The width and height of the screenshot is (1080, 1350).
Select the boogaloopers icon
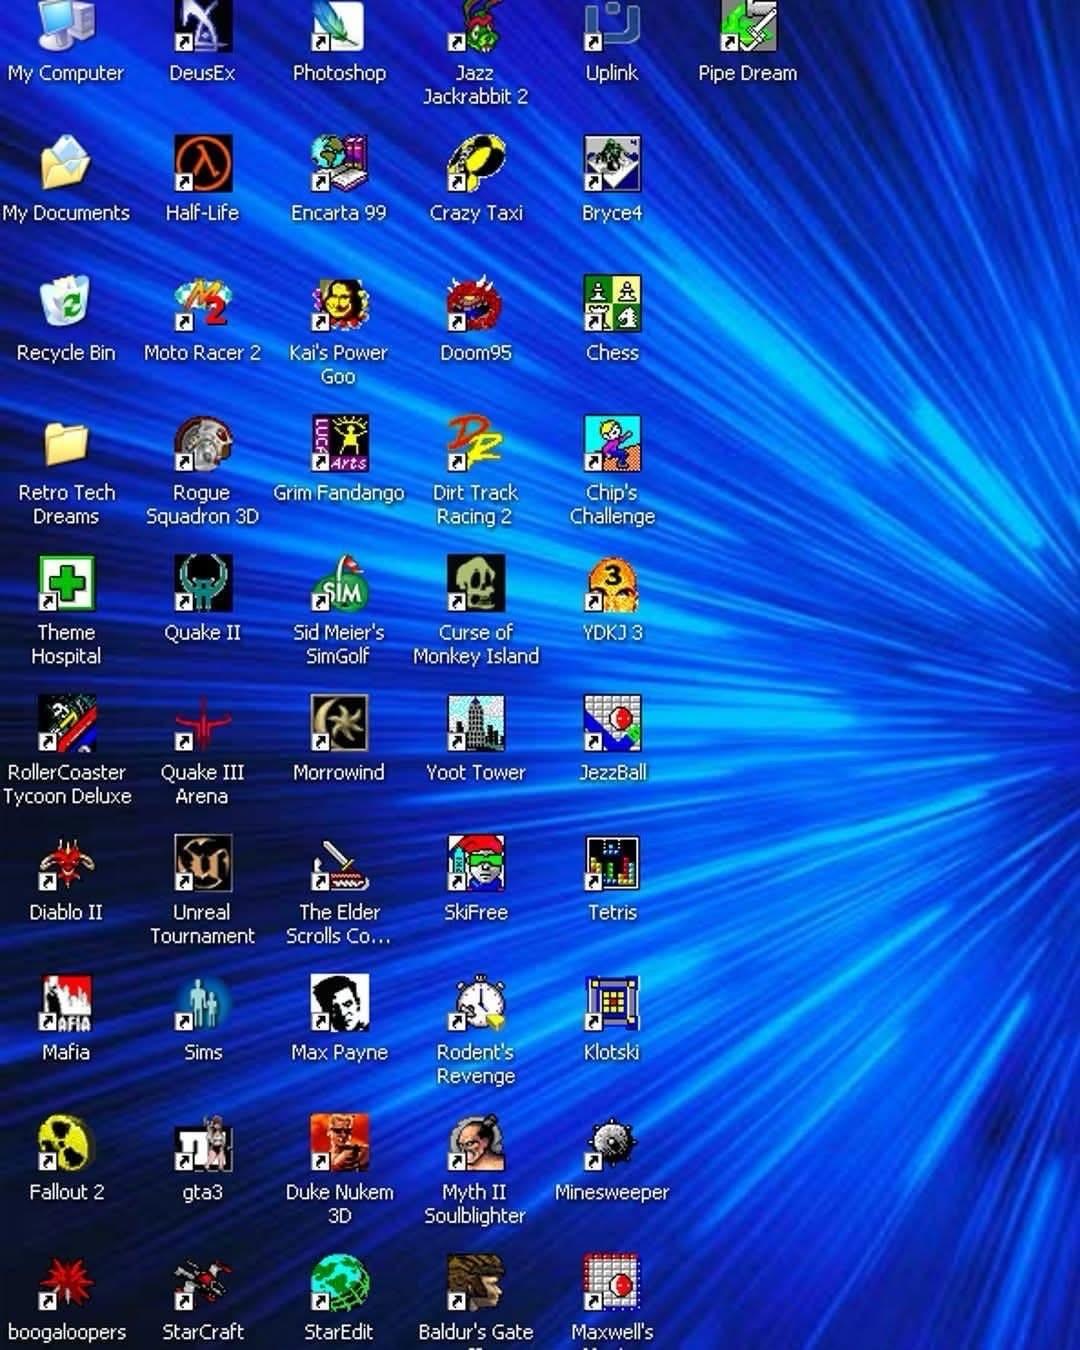66,1283
